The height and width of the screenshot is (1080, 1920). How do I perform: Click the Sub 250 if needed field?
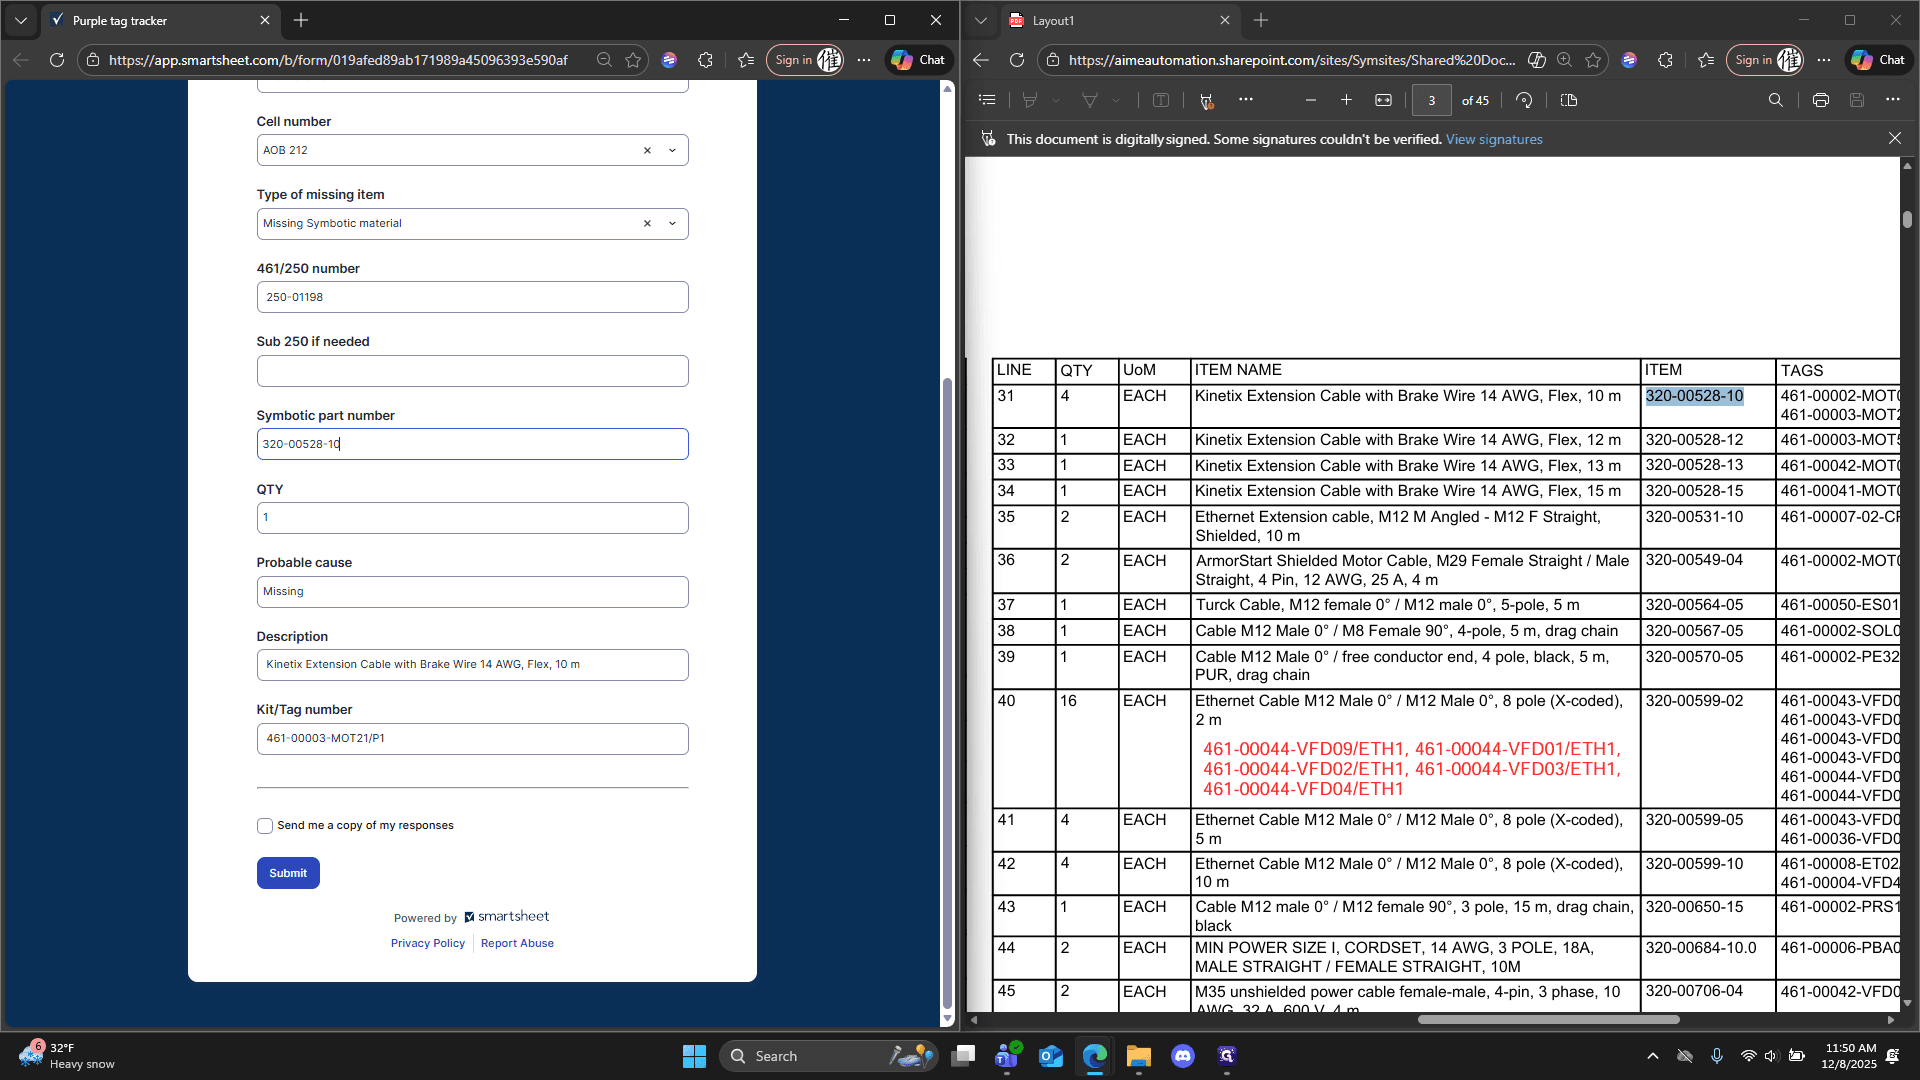(x=473, y=371)
